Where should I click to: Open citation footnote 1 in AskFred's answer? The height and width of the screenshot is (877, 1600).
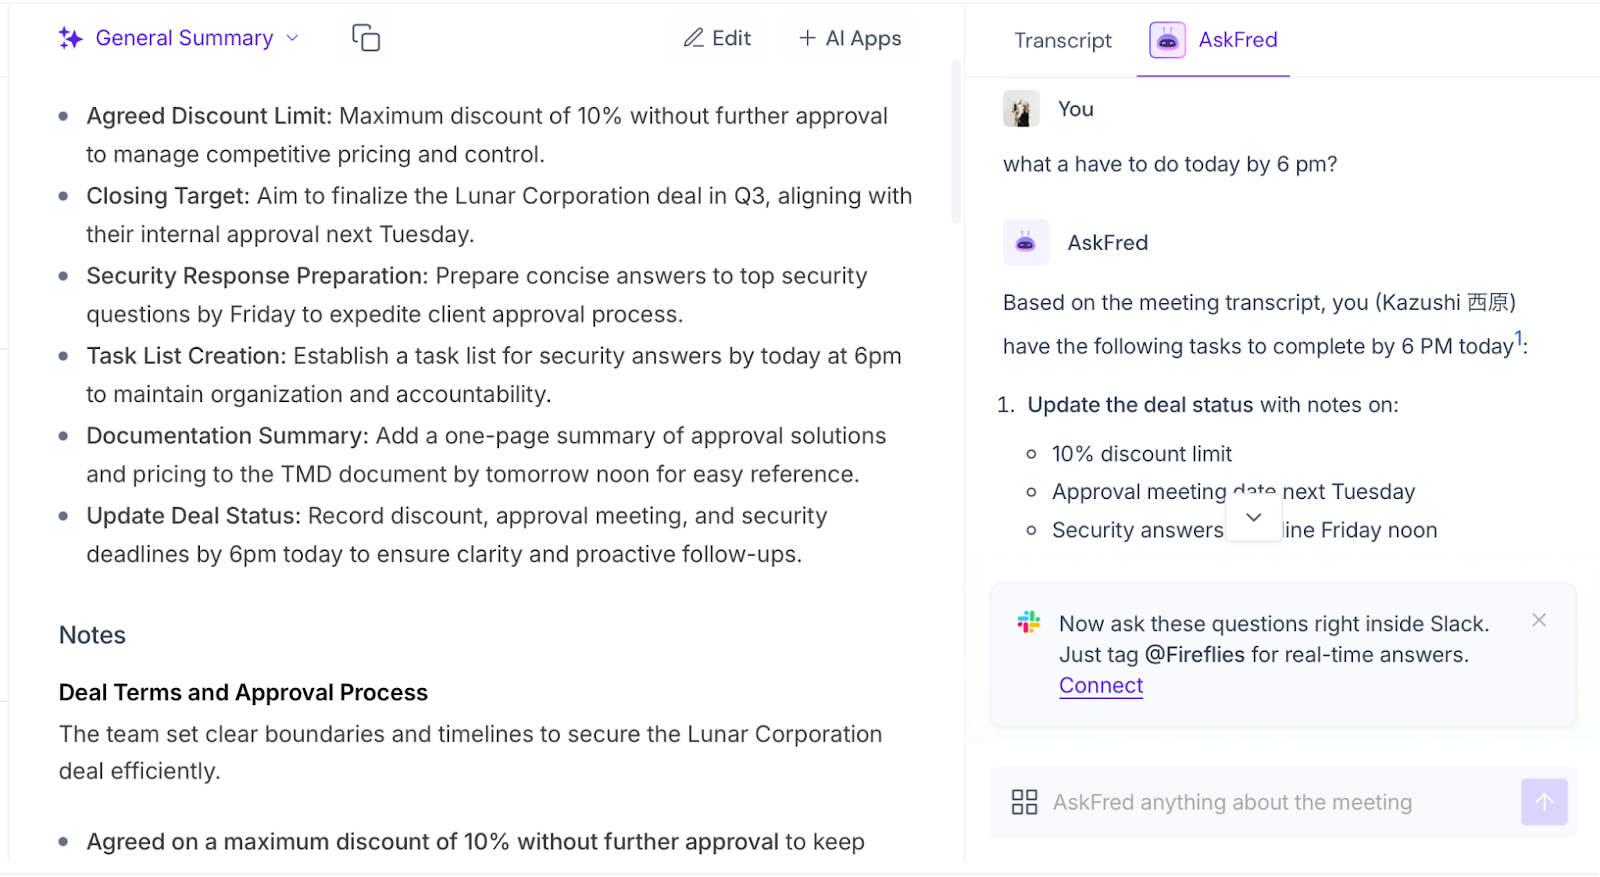pyautogui.click(x=1518, y=338)
